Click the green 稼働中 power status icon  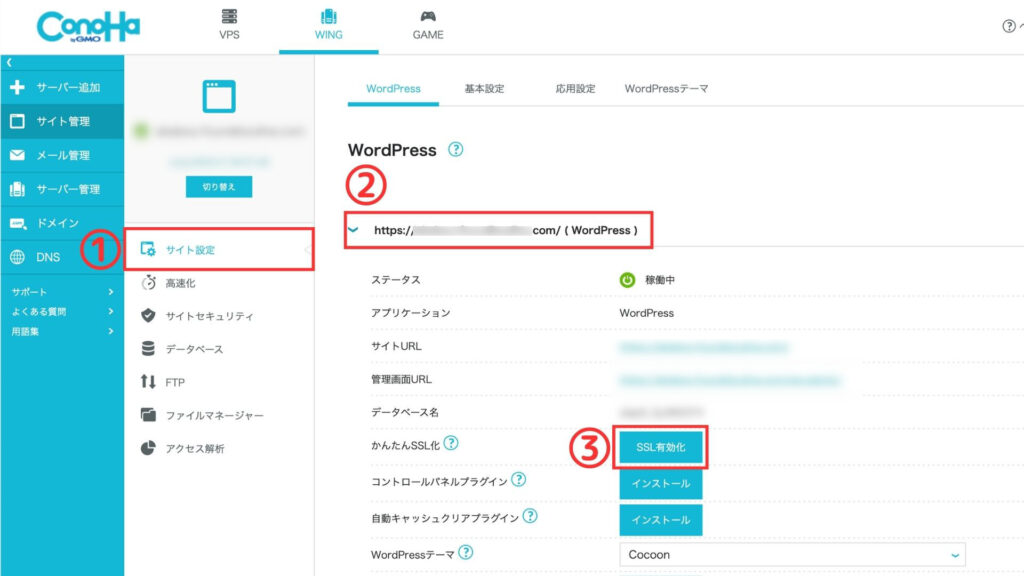click(x=627, y=280)
